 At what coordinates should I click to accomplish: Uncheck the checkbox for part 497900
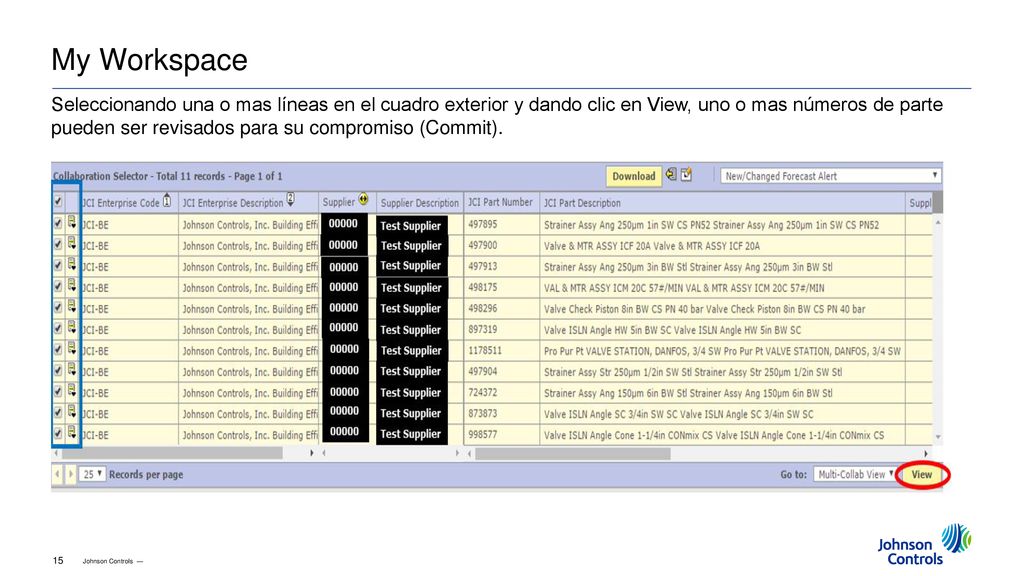[x=58, y=244]
